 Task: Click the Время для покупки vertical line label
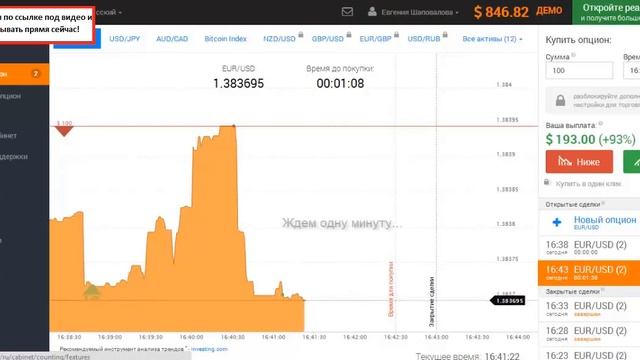[391, 289]
